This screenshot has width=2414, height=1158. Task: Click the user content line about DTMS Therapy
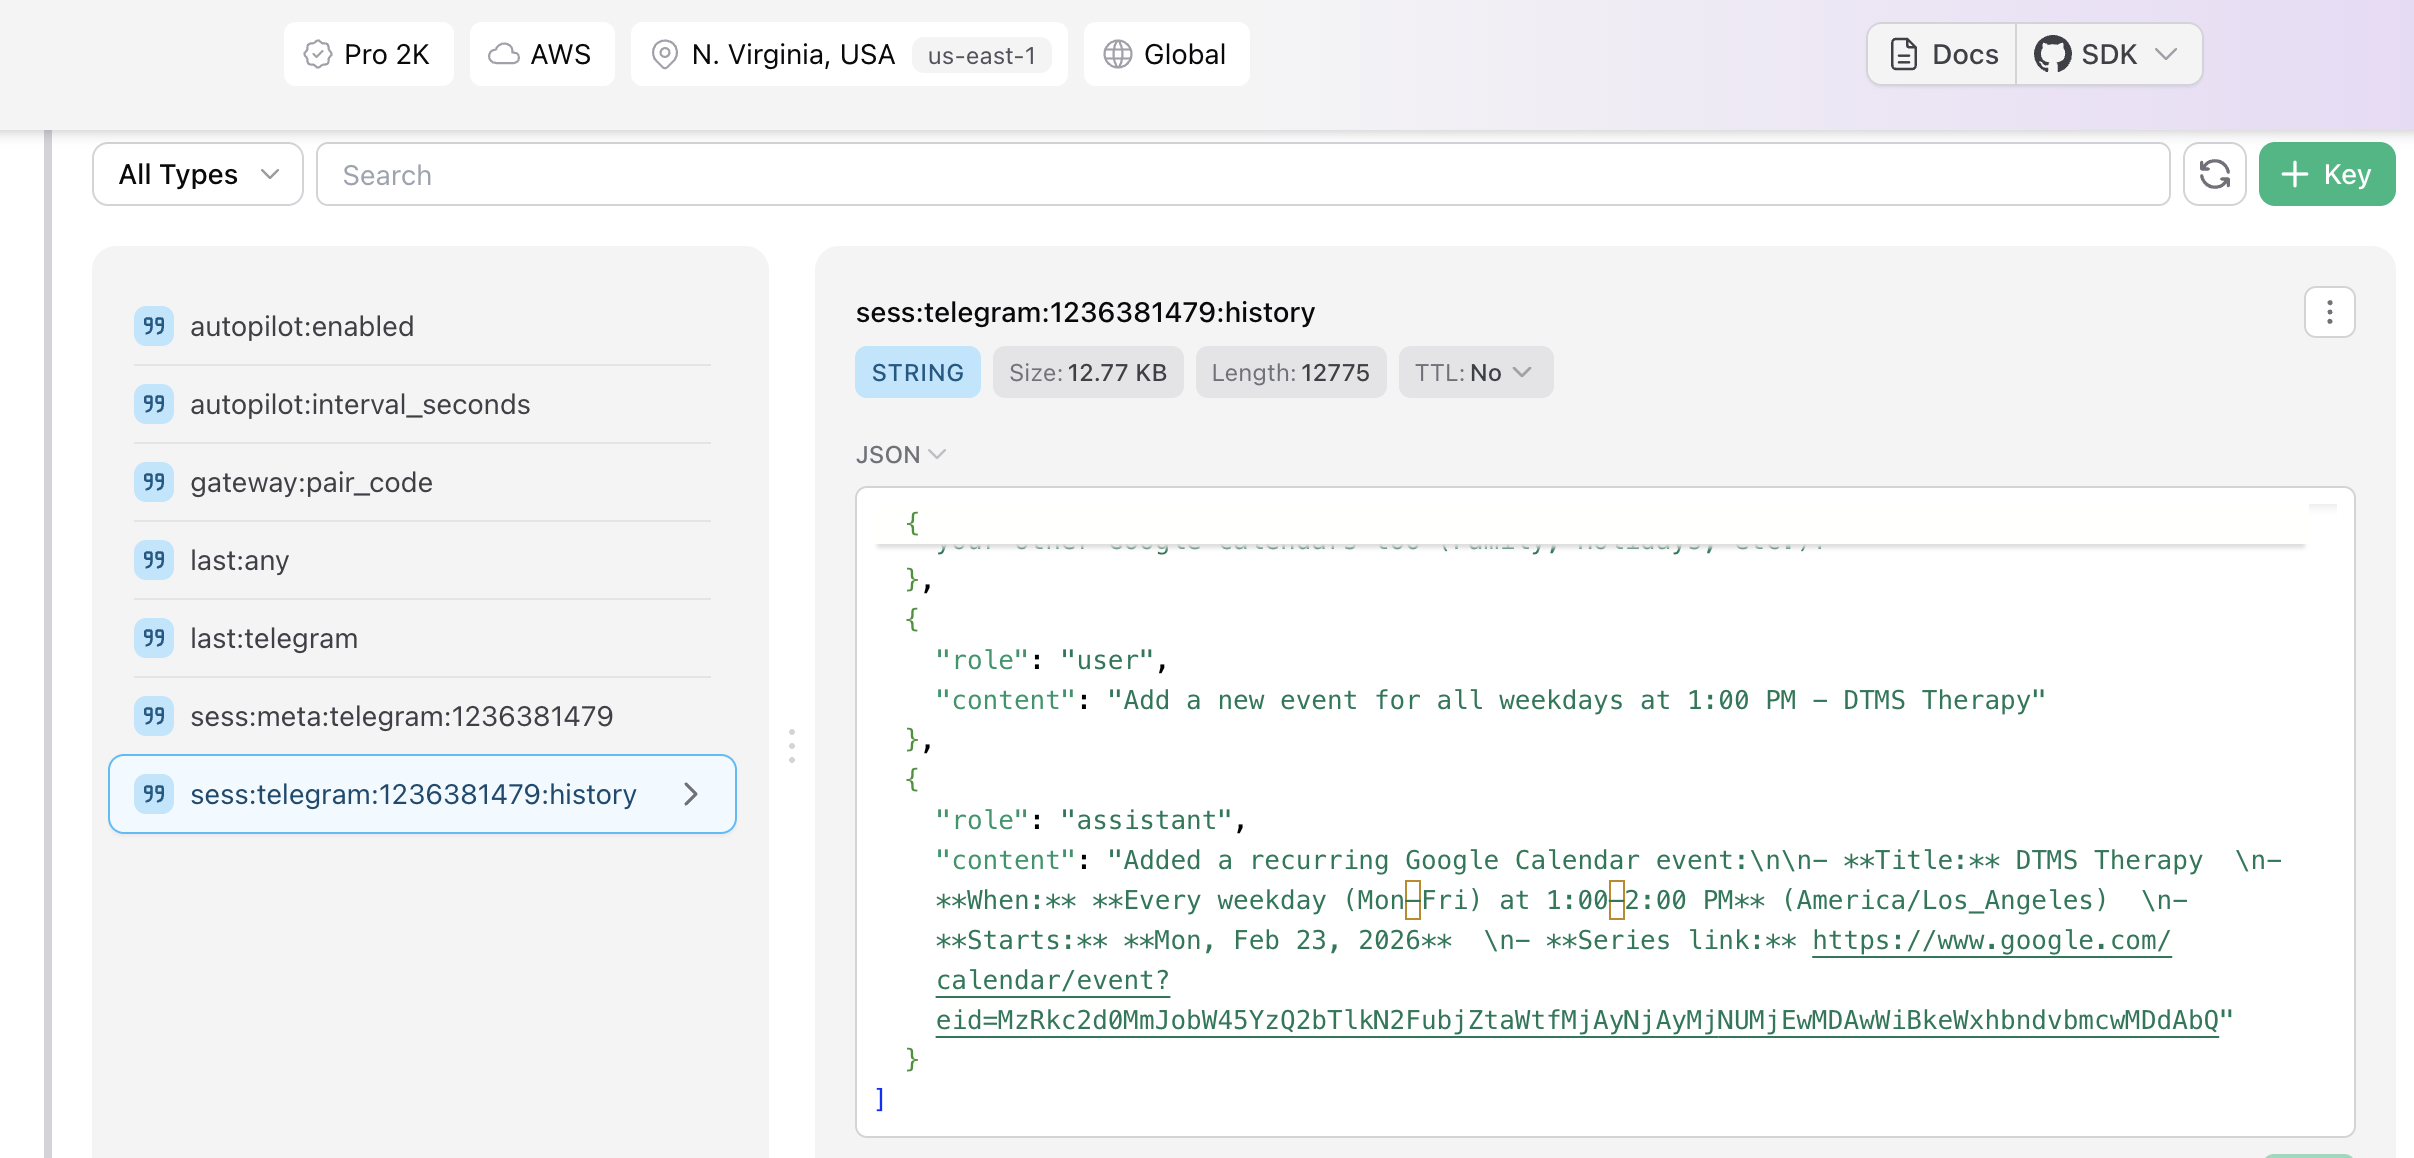1490,700
